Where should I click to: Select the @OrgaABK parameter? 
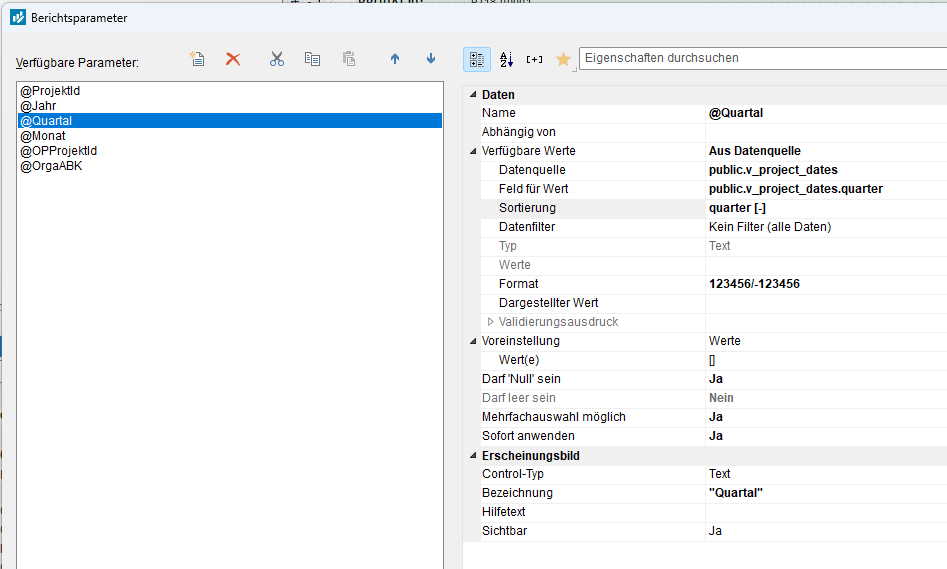[x=51, y=166]
